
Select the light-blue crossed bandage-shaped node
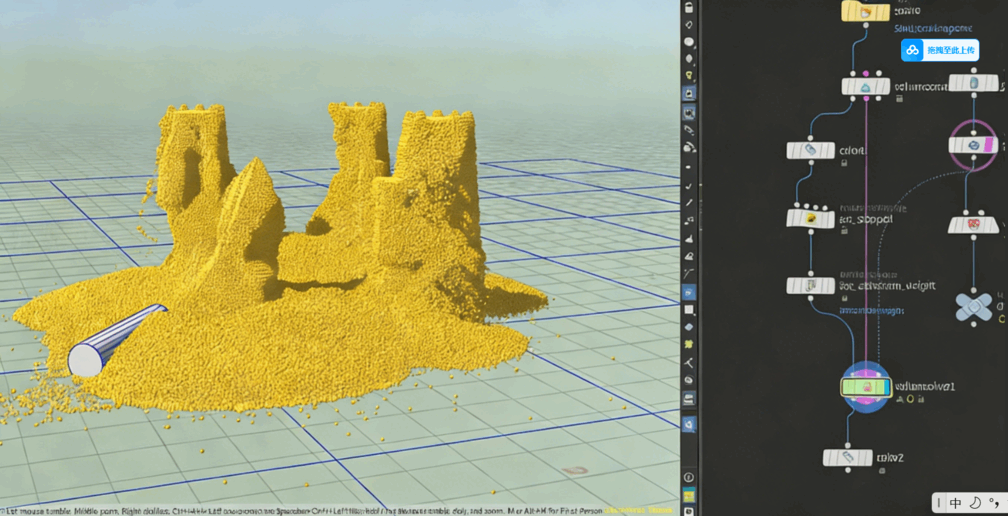tap(973, 306)
